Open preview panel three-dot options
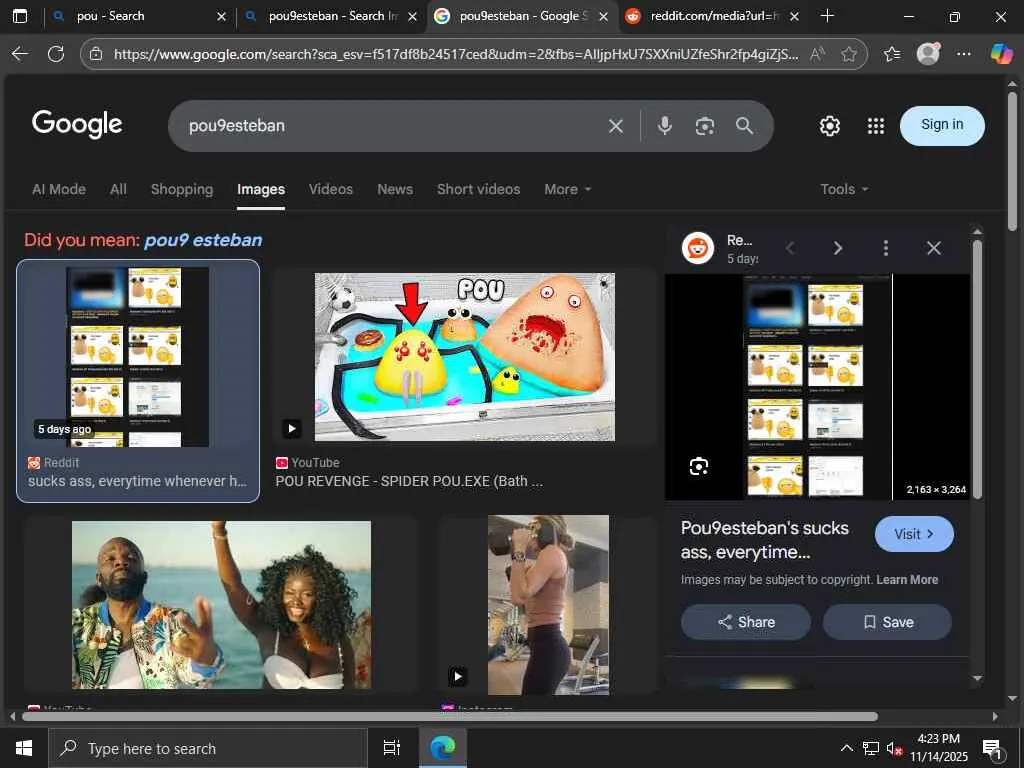This screenshot has width=1024, height=768. point(886,248)
